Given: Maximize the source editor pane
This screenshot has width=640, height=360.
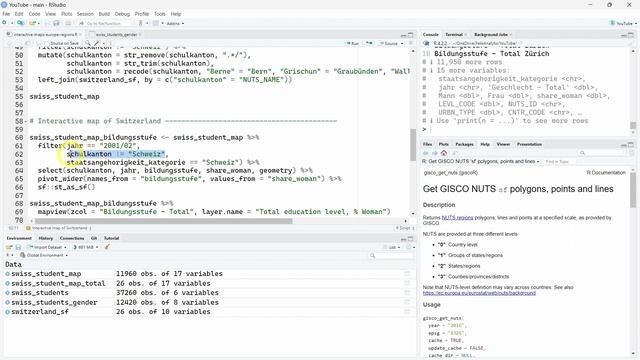Looking at the screenshot, I should (411, 35).
